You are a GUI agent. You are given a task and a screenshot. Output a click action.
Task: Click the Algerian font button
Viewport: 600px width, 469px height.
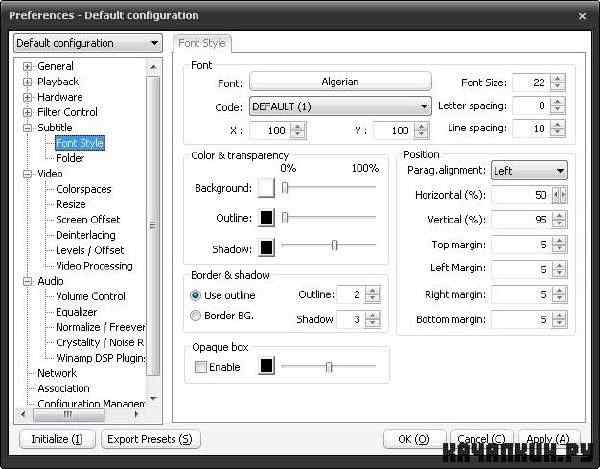click(340, 81)
